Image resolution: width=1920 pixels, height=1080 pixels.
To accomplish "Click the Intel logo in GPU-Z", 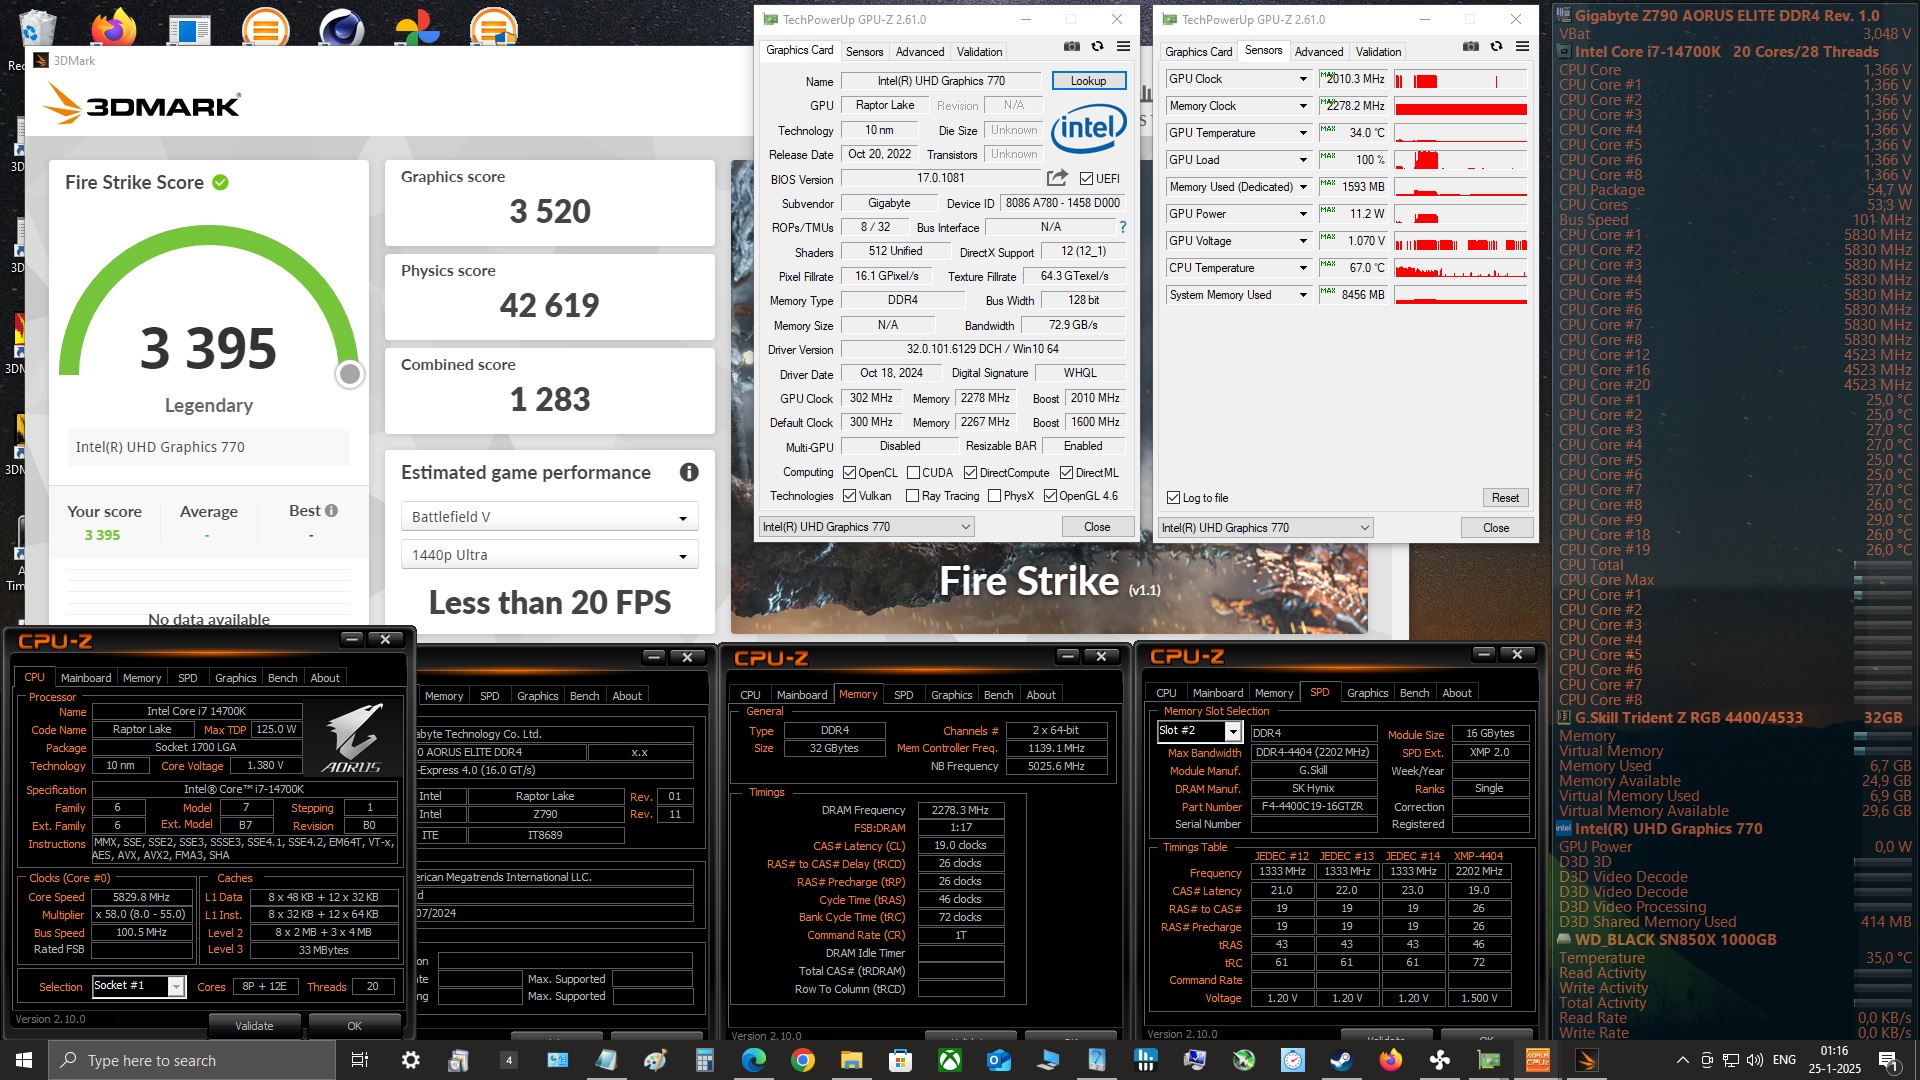I will point(1088,128).
